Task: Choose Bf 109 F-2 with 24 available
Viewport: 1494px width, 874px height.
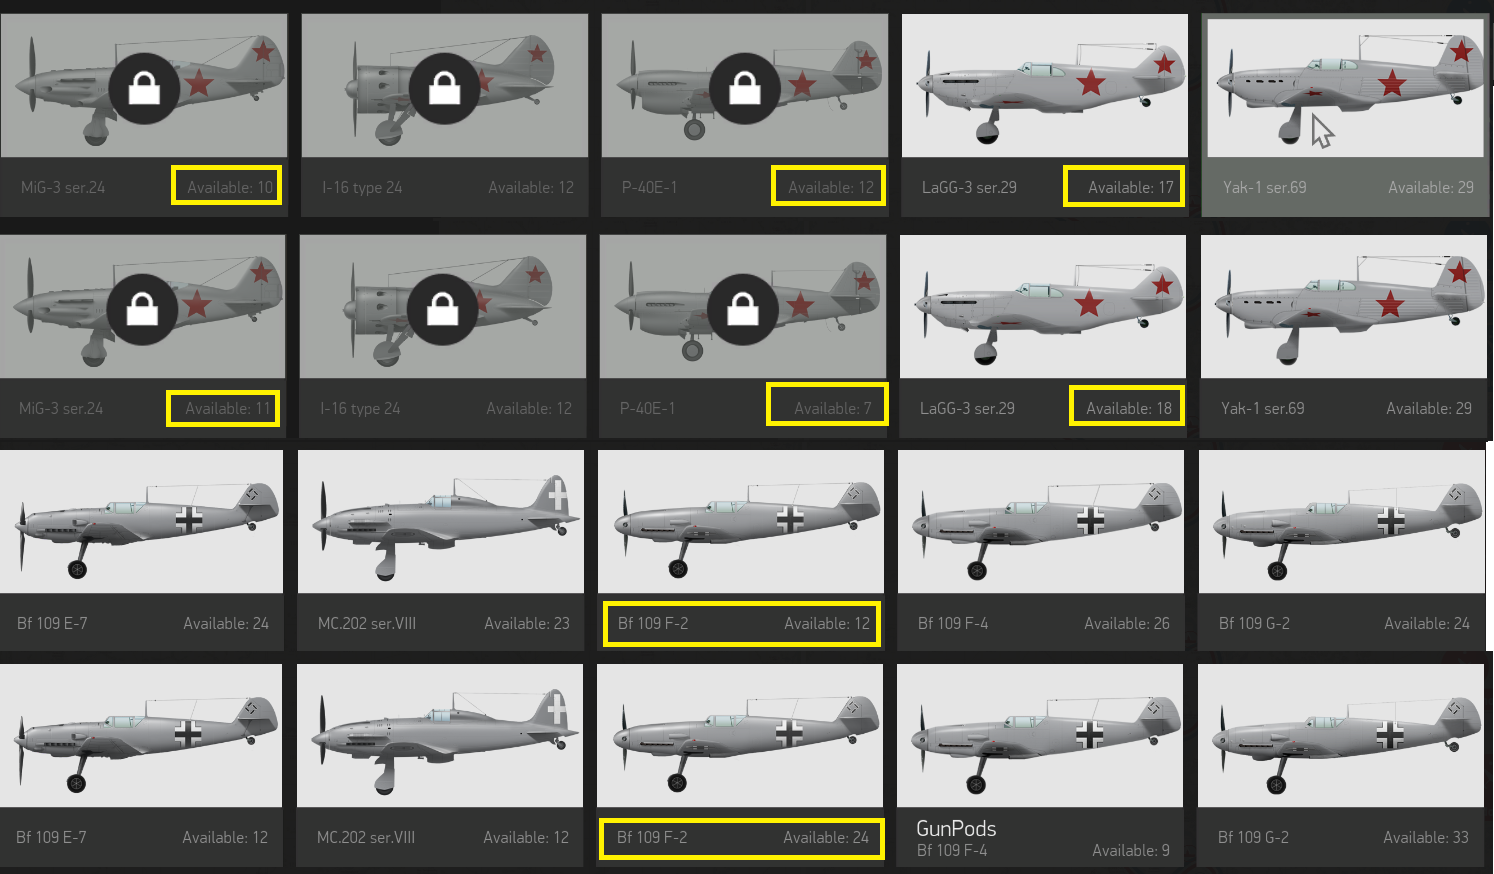Action: pyautogui.click(x=740, y=765)
